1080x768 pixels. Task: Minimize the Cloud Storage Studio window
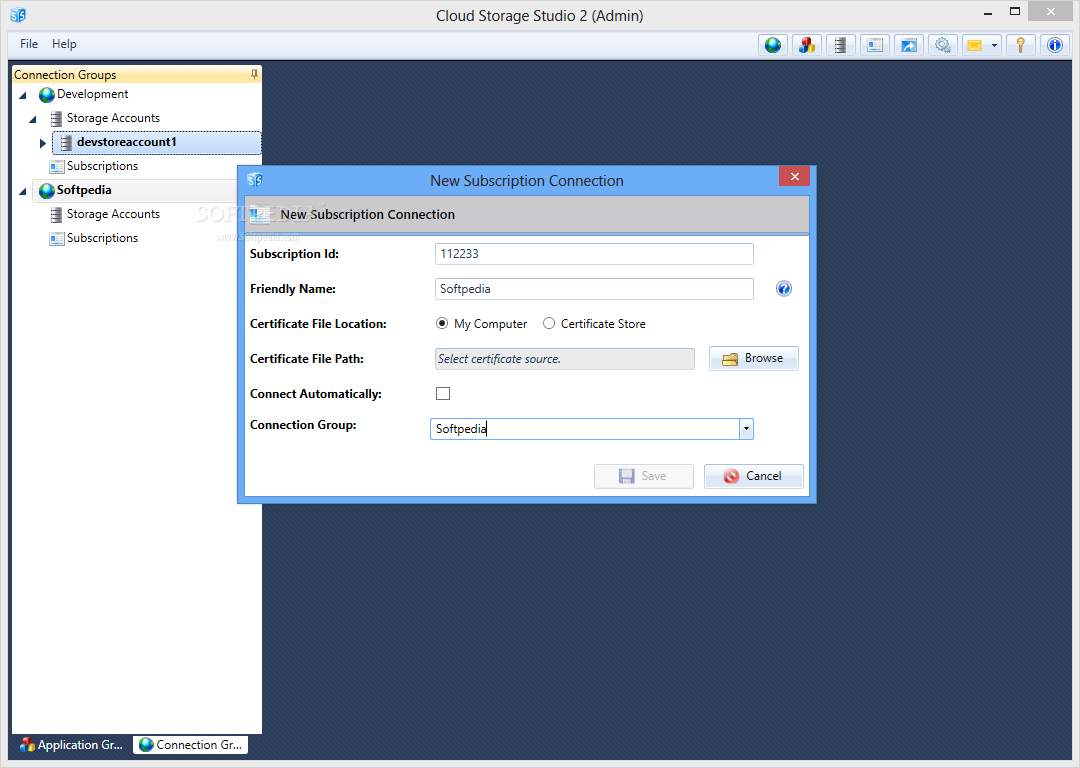pyautogui.click(x=988, y=12)
